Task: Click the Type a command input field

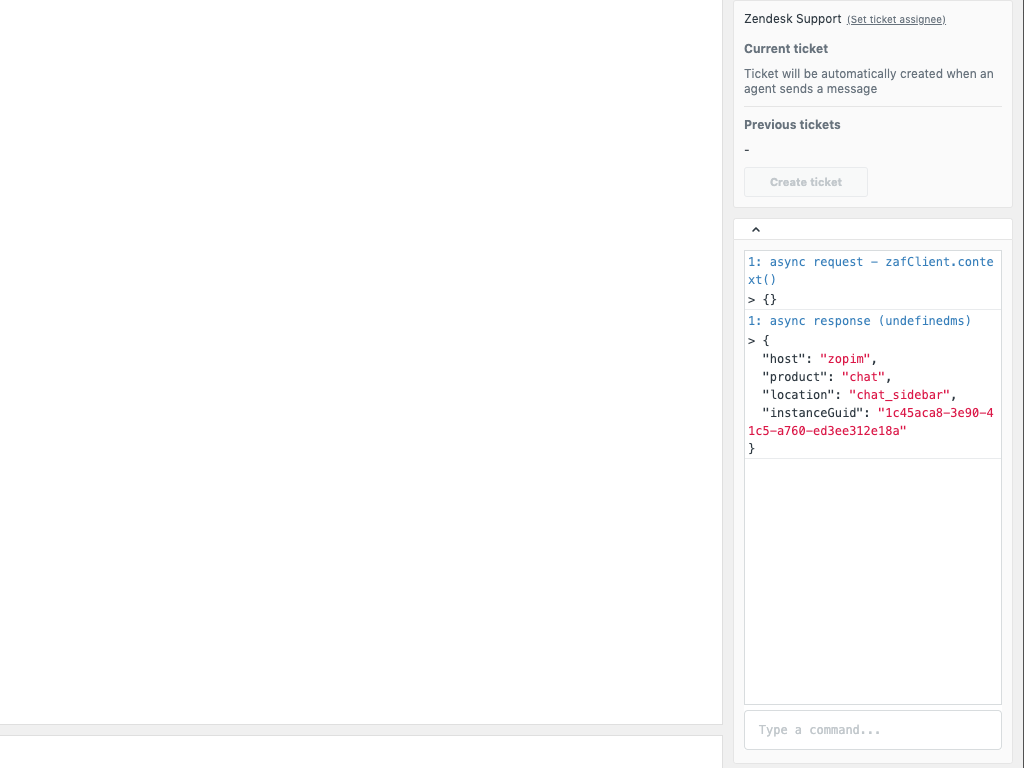Action: coord(872,730)
